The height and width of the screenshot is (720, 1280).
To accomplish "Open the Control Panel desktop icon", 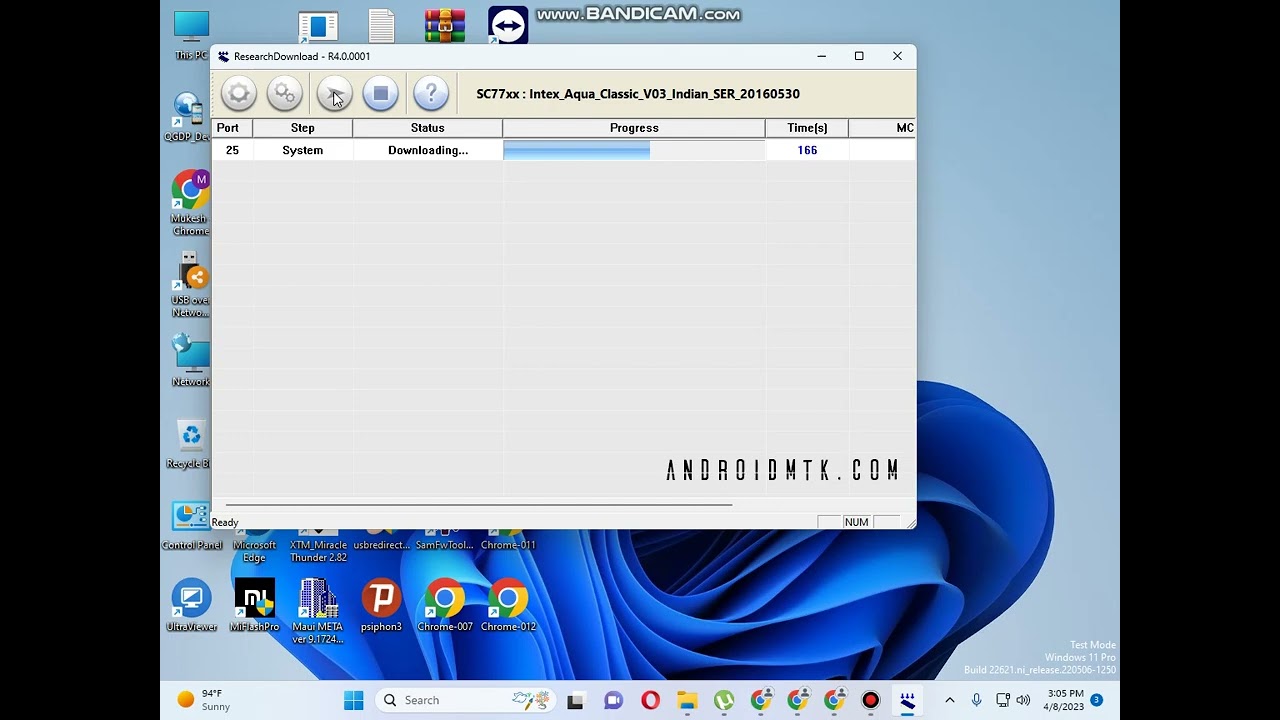I will pos(191,526).
